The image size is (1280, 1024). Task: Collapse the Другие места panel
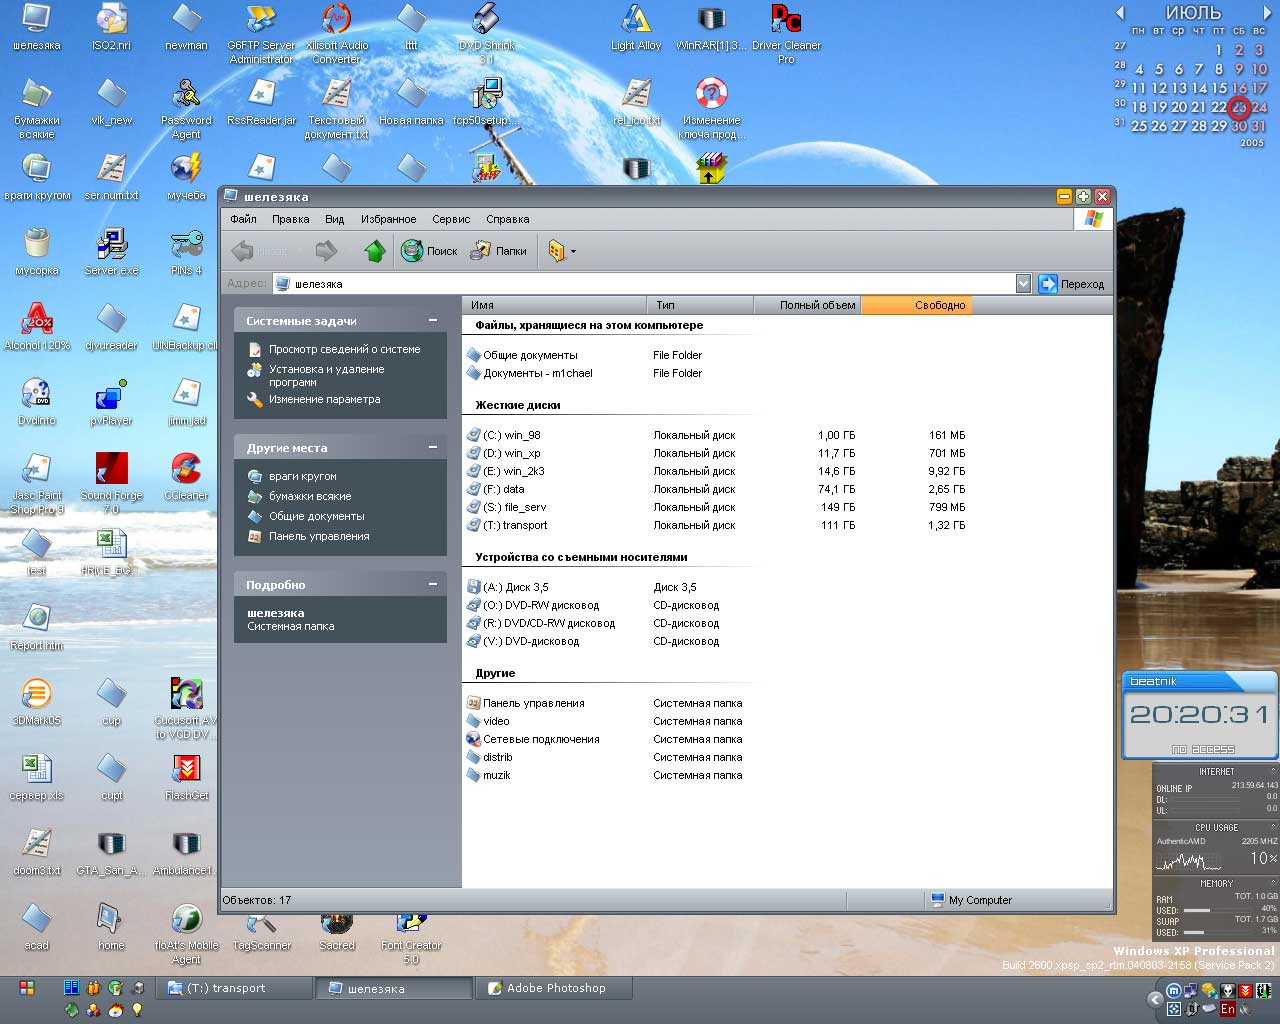(433, 448)
